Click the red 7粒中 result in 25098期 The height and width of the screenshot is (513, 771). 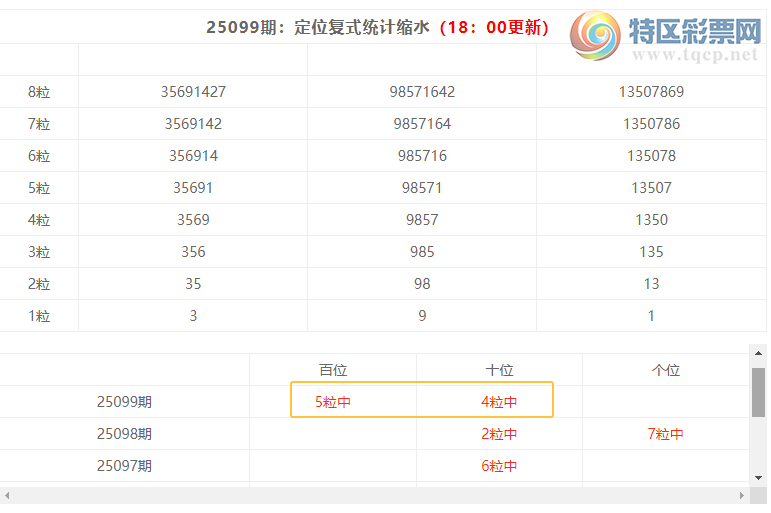tap(665, 434)
